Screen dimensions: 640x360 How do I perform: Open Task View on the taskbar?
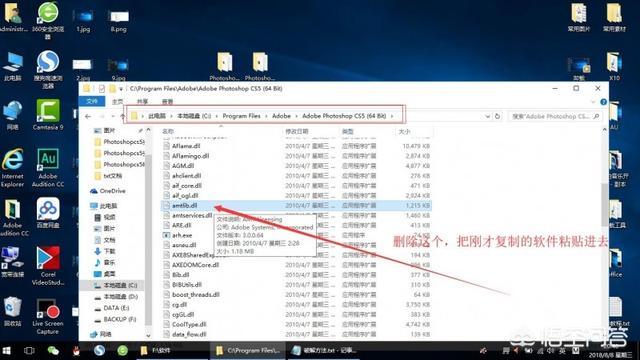click(29, 351)
